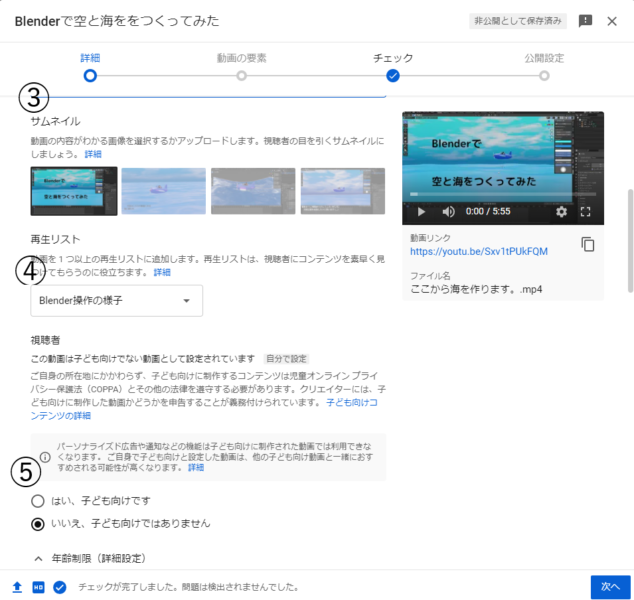Click the checks complete checkmark icon

(x=60, y=587)
